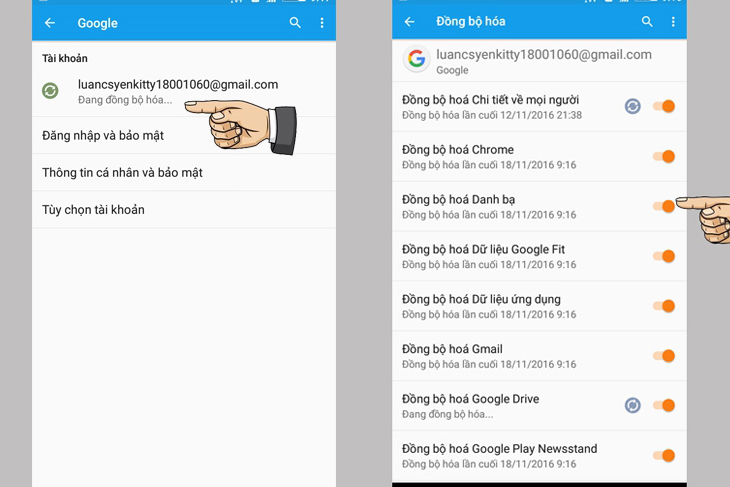730x487 pixels.
Task: Toggle Đồng bộ hoá Gmail switch
Action: (664, 356)
